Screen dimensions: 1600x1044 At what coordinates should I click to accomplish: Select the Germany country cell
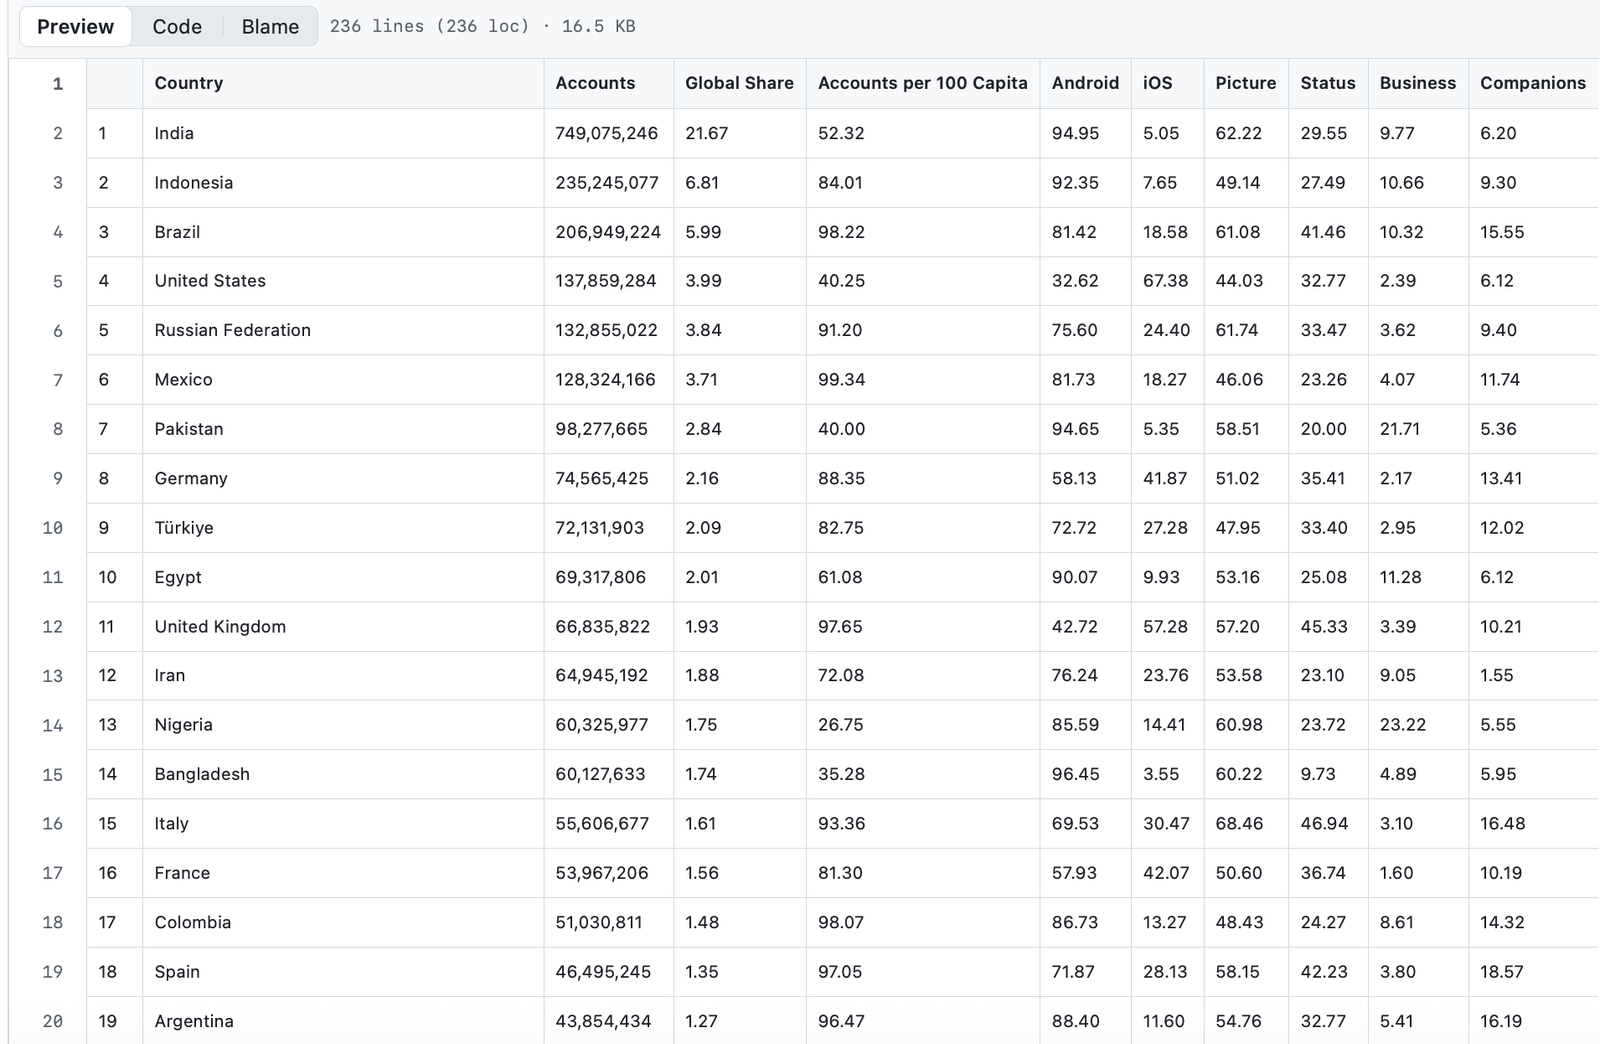tap(343, 478)
